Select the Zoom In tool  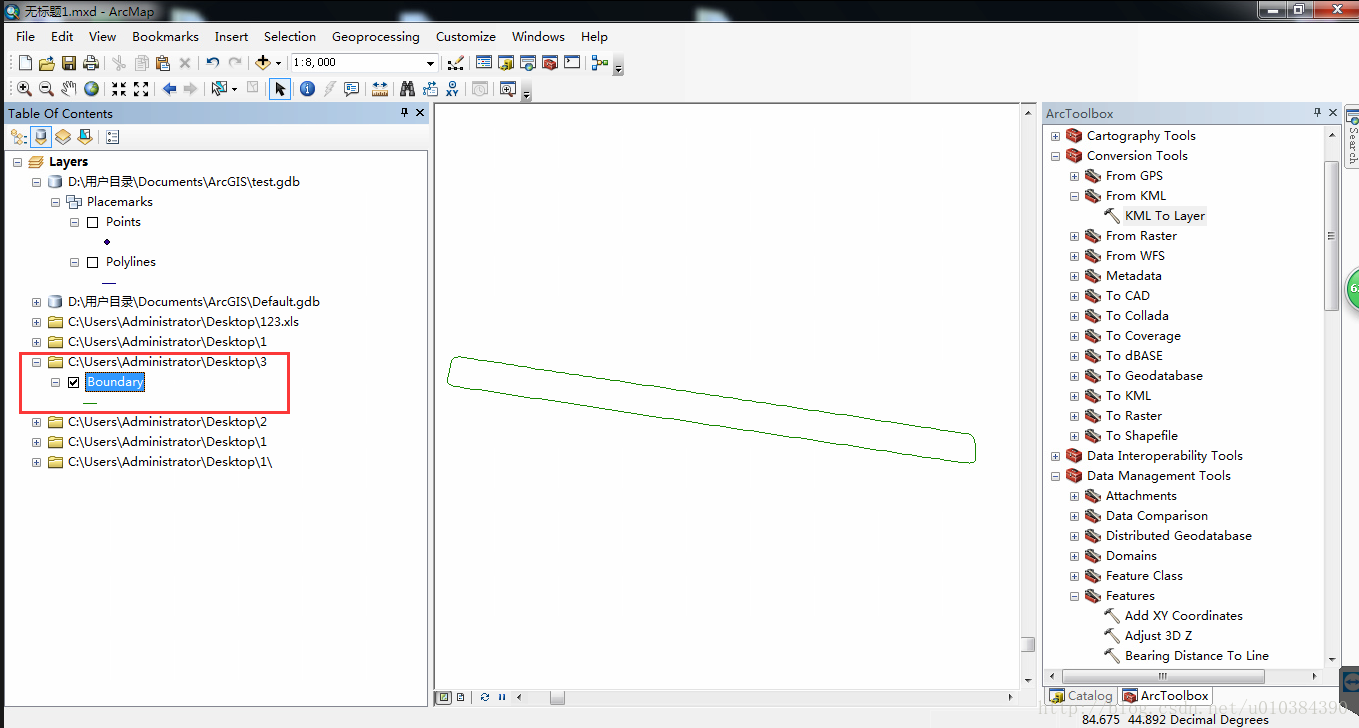pos(25,89)
